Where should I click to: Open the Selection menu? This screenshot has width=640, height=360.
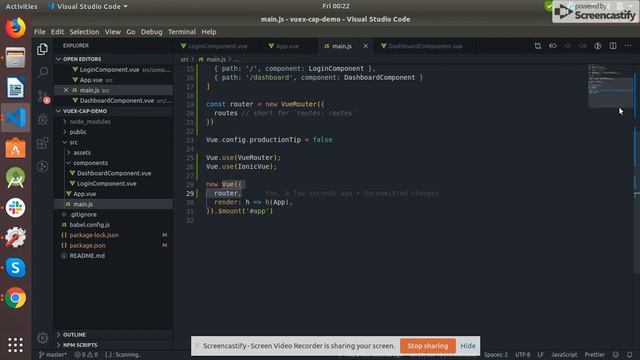click(x=84, y=32)
